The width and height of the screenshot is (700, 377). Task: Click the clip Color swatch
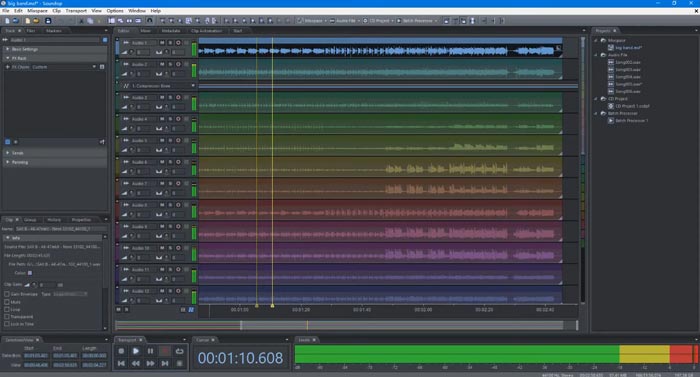(x=30, y=273)
